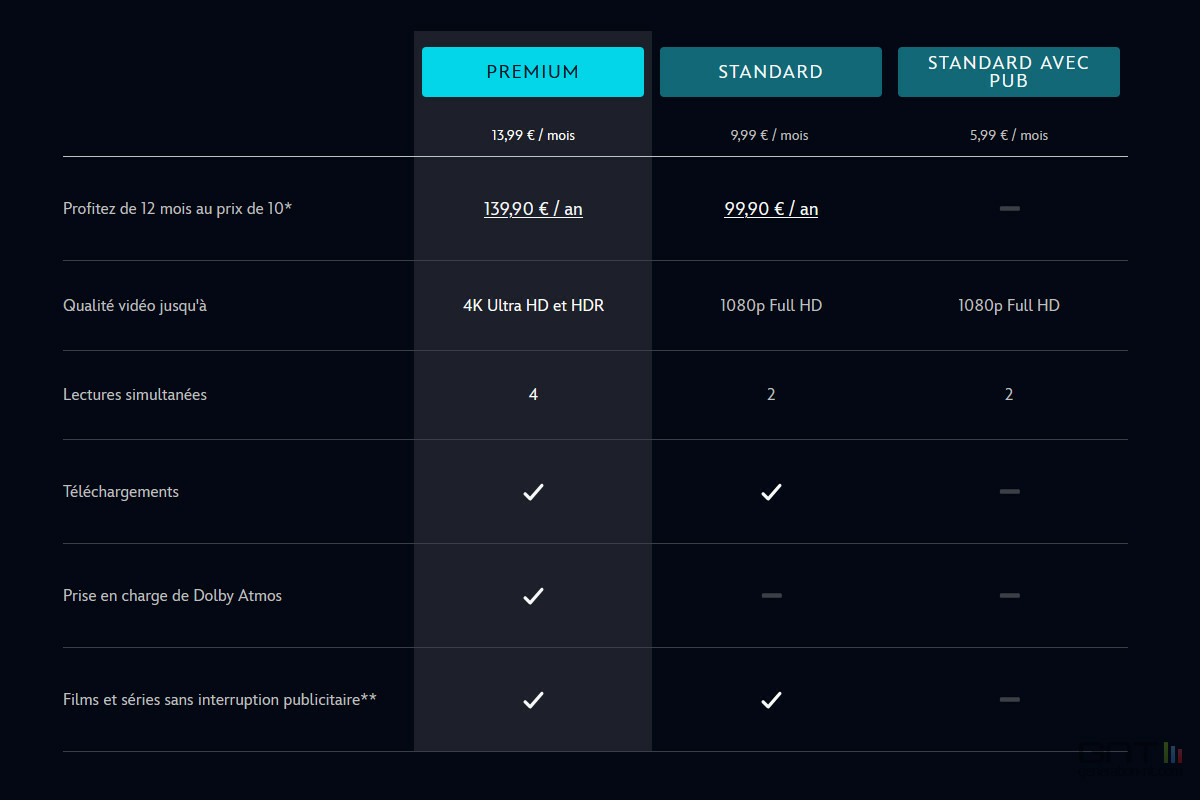This screenshot has width=1200, height=800.
Task: Open the 139,90 € / an annual offer link
Action: (x=533, y=209)
